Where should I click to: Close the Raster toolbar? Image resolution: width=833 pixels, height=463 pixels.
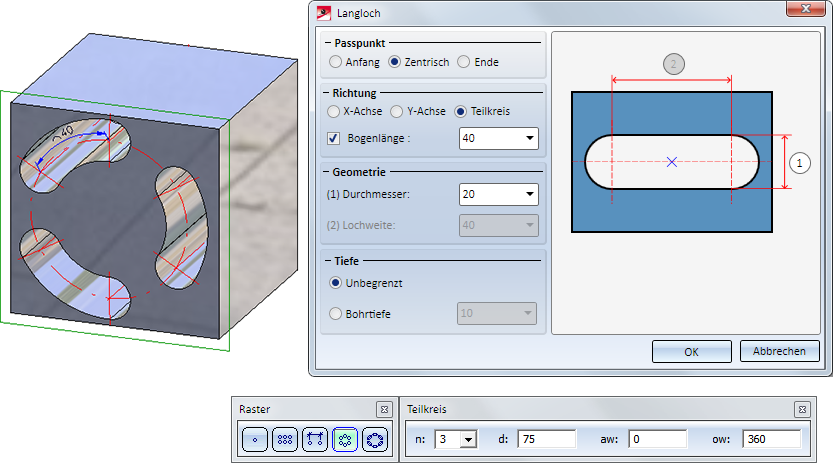384,409
